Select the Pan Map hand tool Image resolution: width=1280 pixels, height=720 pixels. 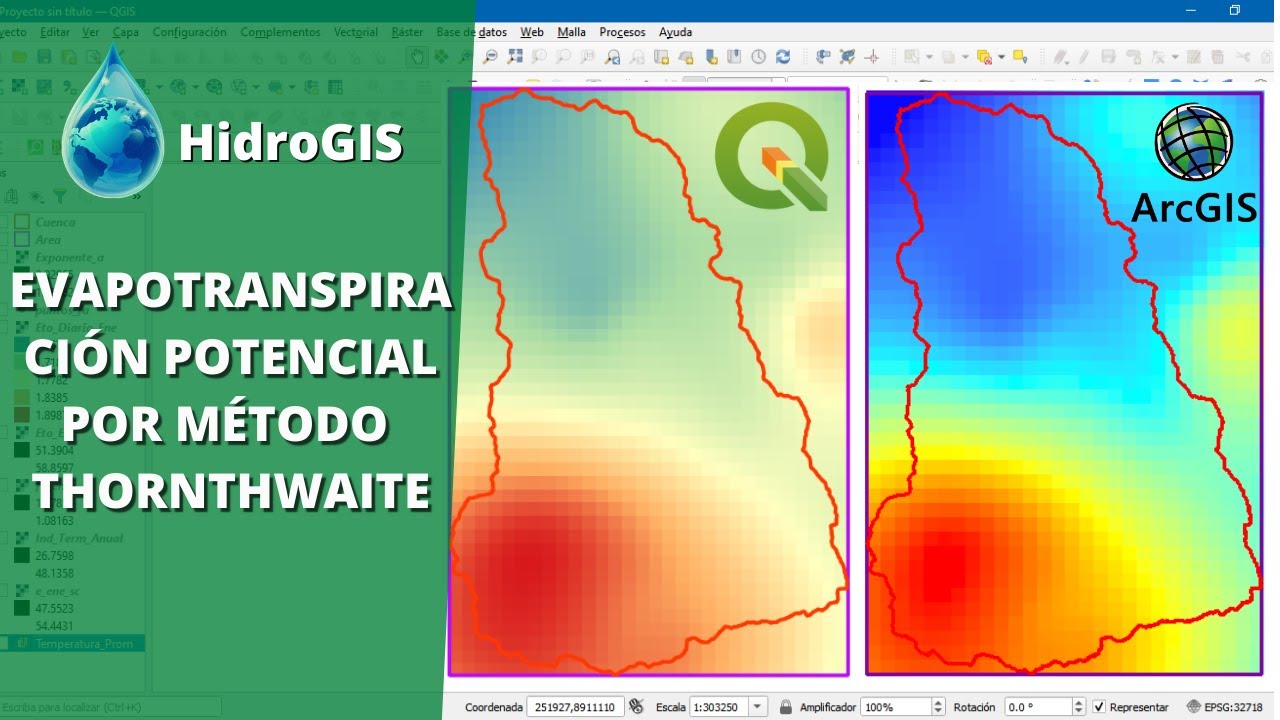(418, 57)
